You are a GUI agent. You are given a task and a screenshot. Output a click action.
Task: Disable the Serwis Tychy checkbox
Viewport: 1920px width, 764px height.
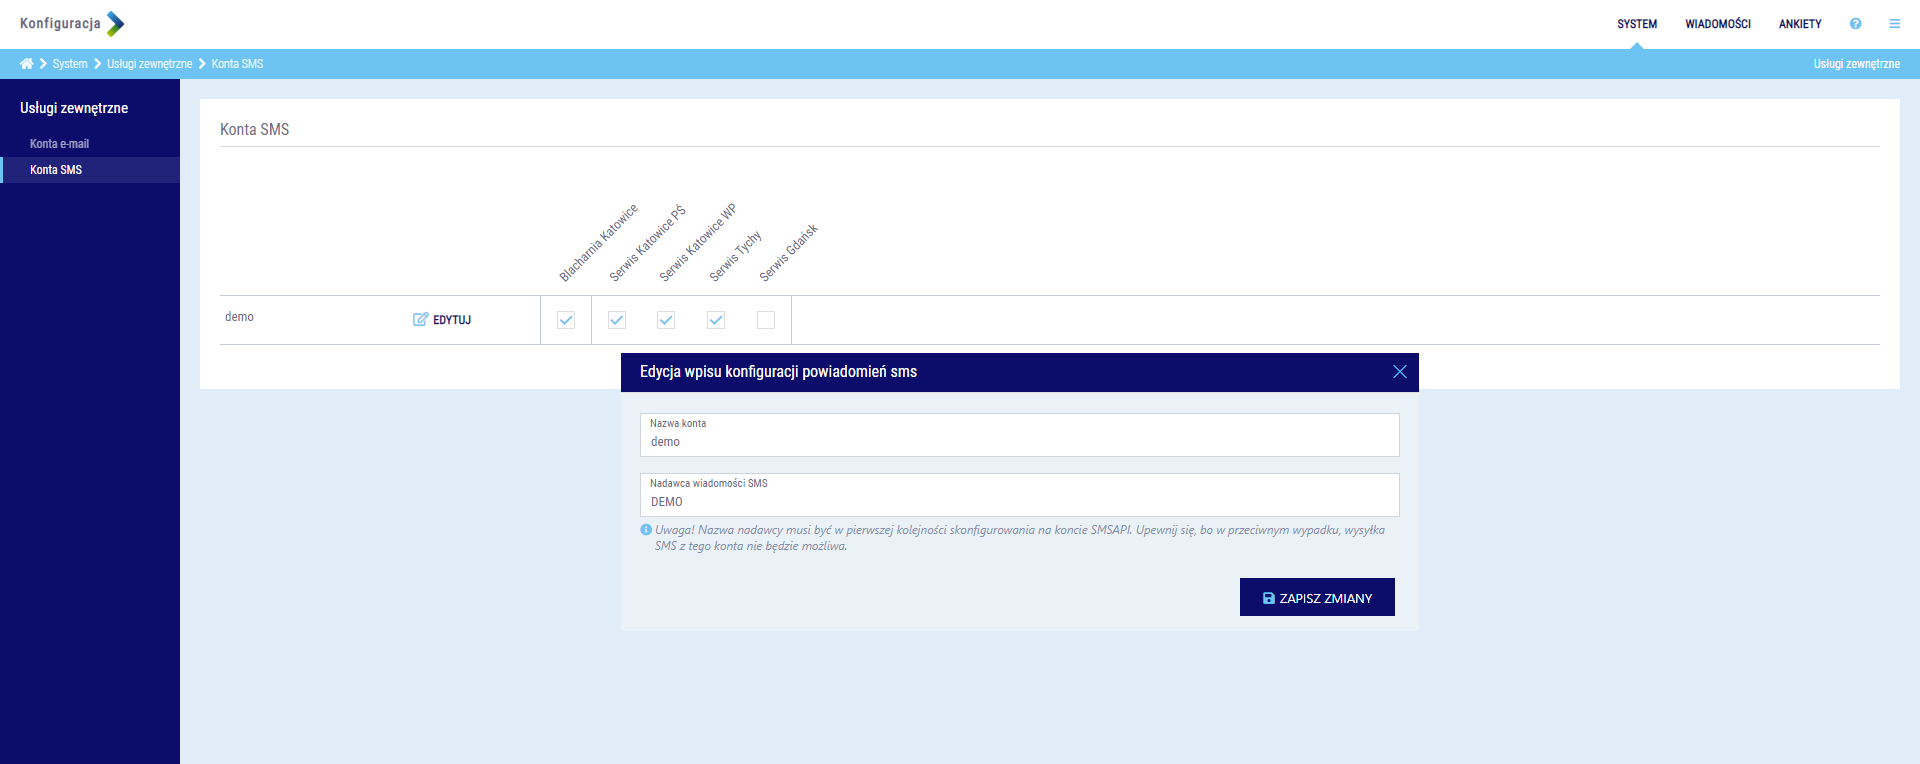tap(716, 320)
